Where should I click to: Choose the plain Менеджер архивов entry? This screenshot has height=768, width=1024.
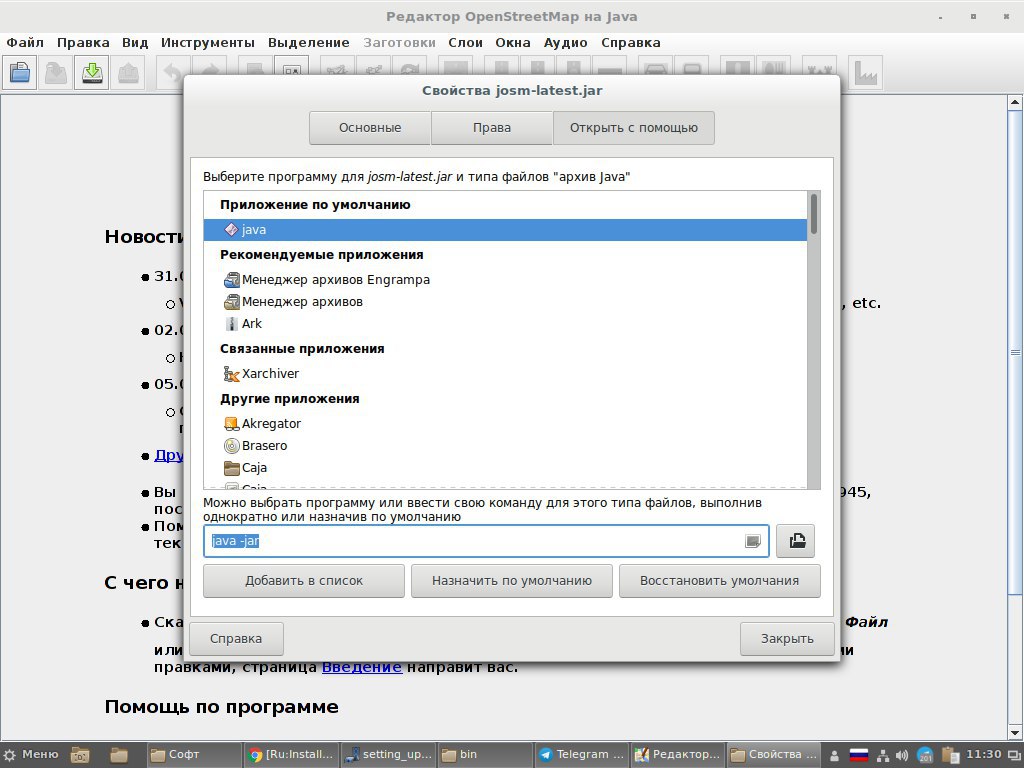[505, 302]
